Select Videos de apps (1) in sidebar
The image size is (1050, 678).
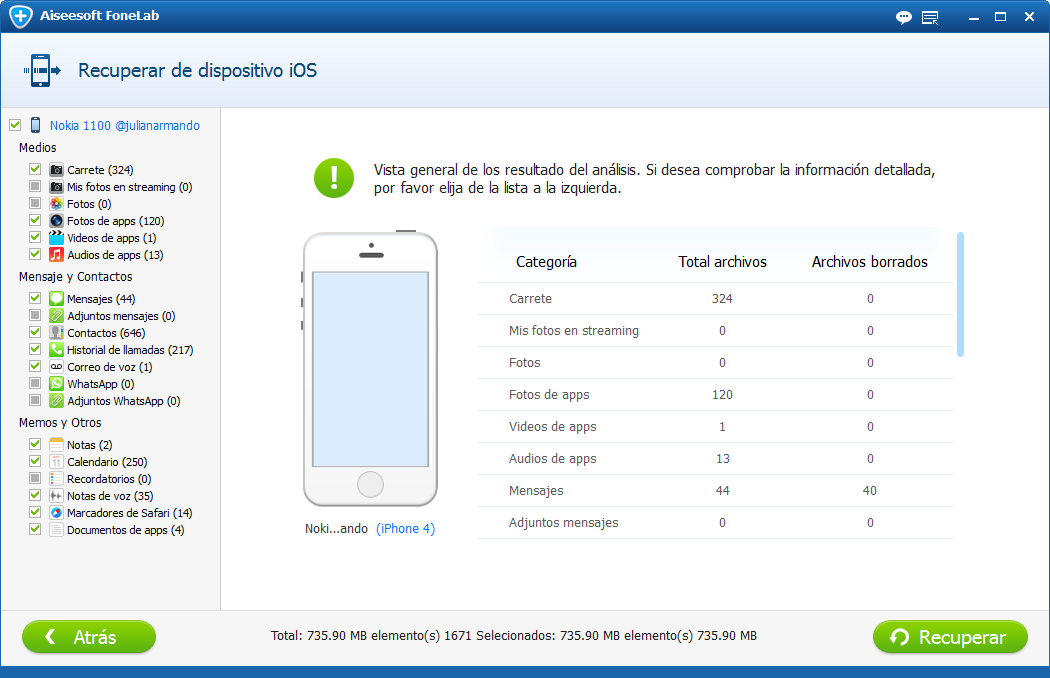(111, 238)
